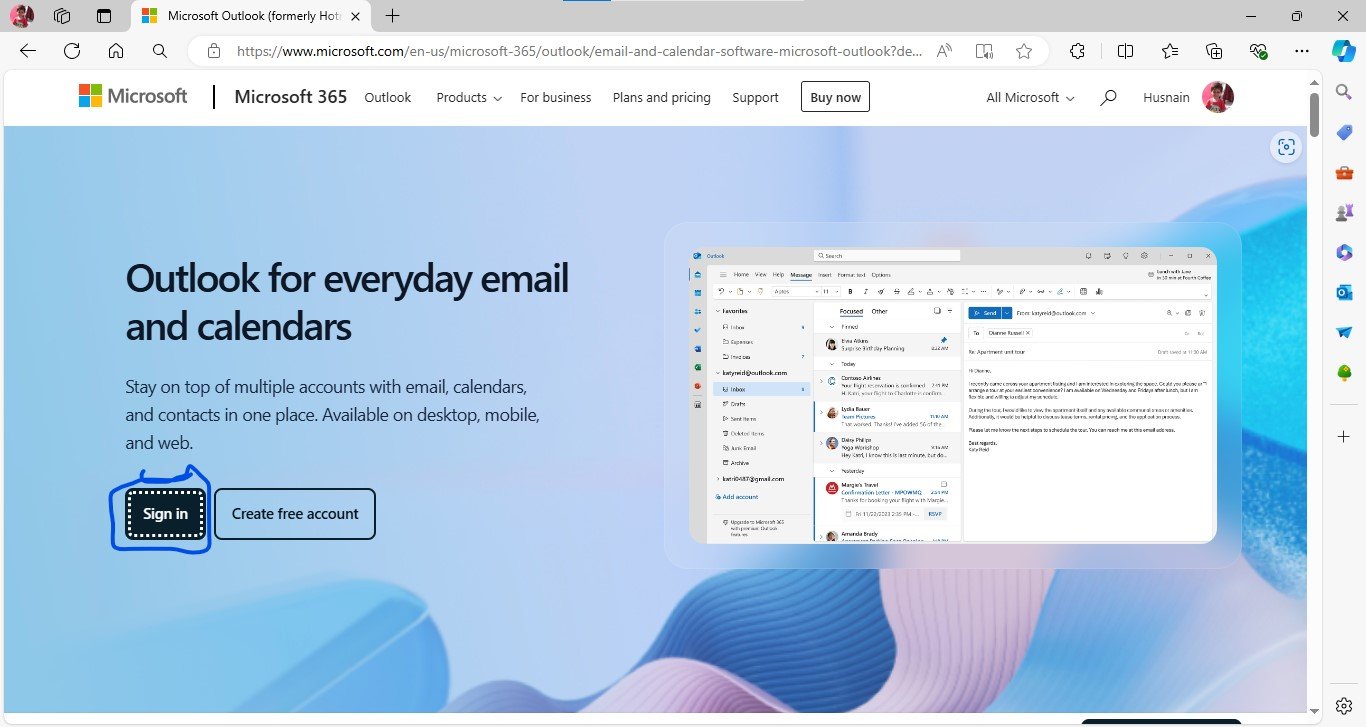Open the green tree sidebar icon

click(x=1344, y=372)
